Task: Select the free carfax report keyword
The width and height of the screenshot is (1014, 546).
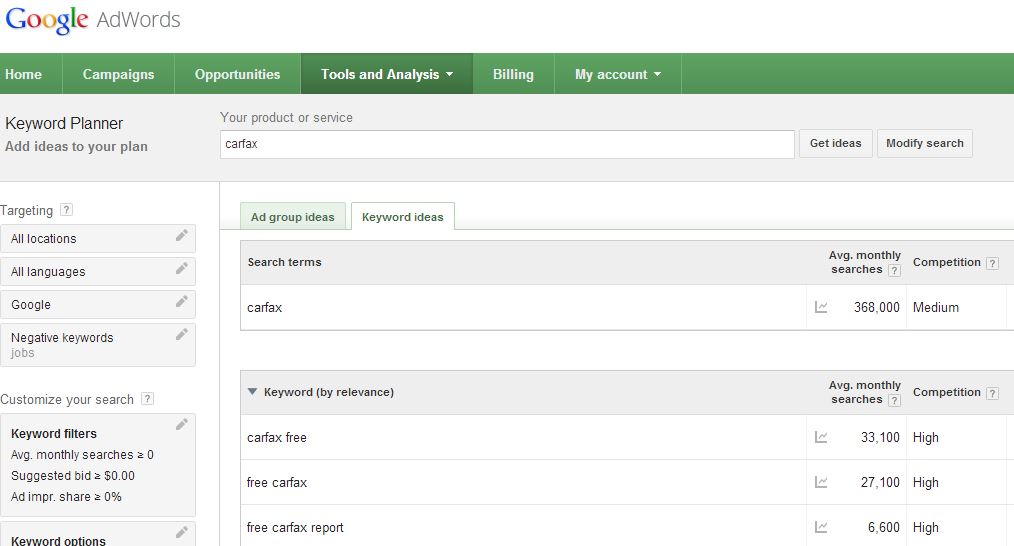Action: click(x=295, y=527)
